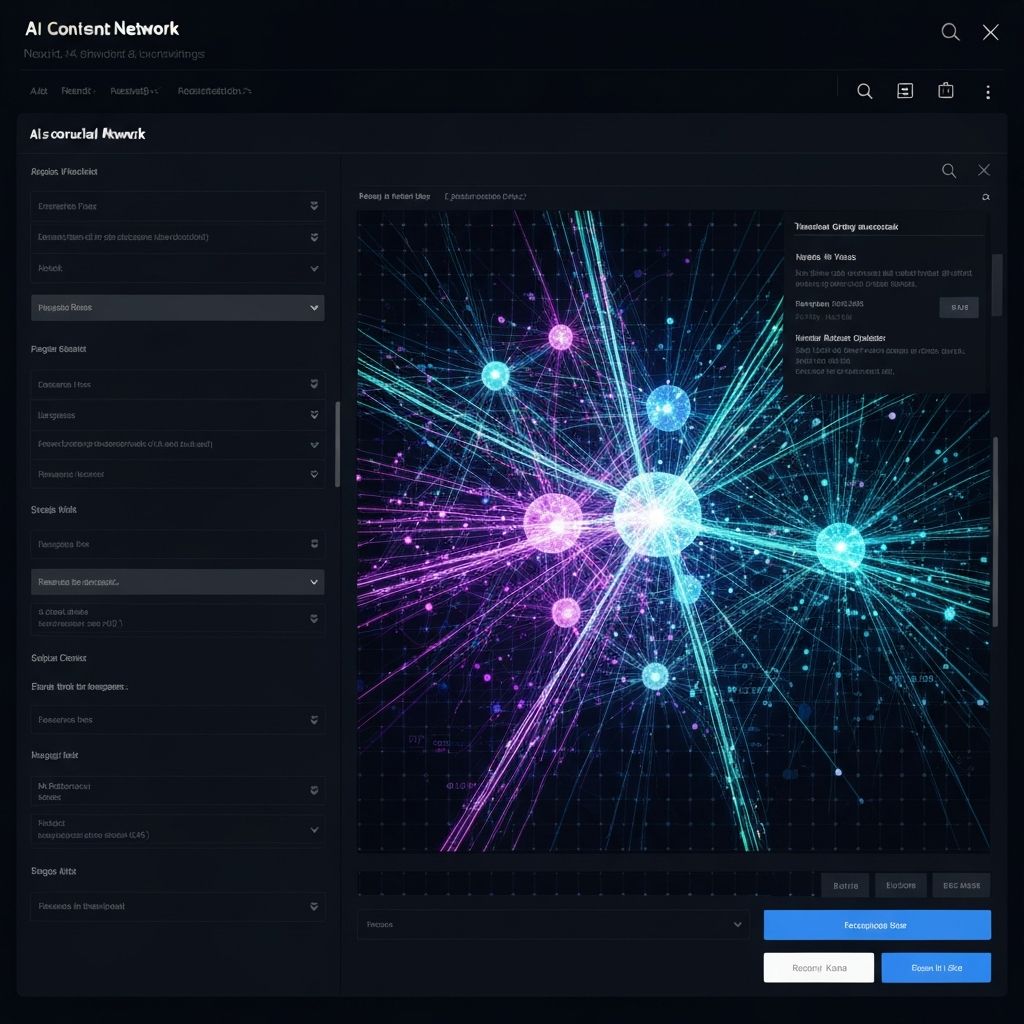This screenshot has width=1024, height=1024.
Task: Open the export briefcase icon in the toolbar
Action: [x=945, y=91]
